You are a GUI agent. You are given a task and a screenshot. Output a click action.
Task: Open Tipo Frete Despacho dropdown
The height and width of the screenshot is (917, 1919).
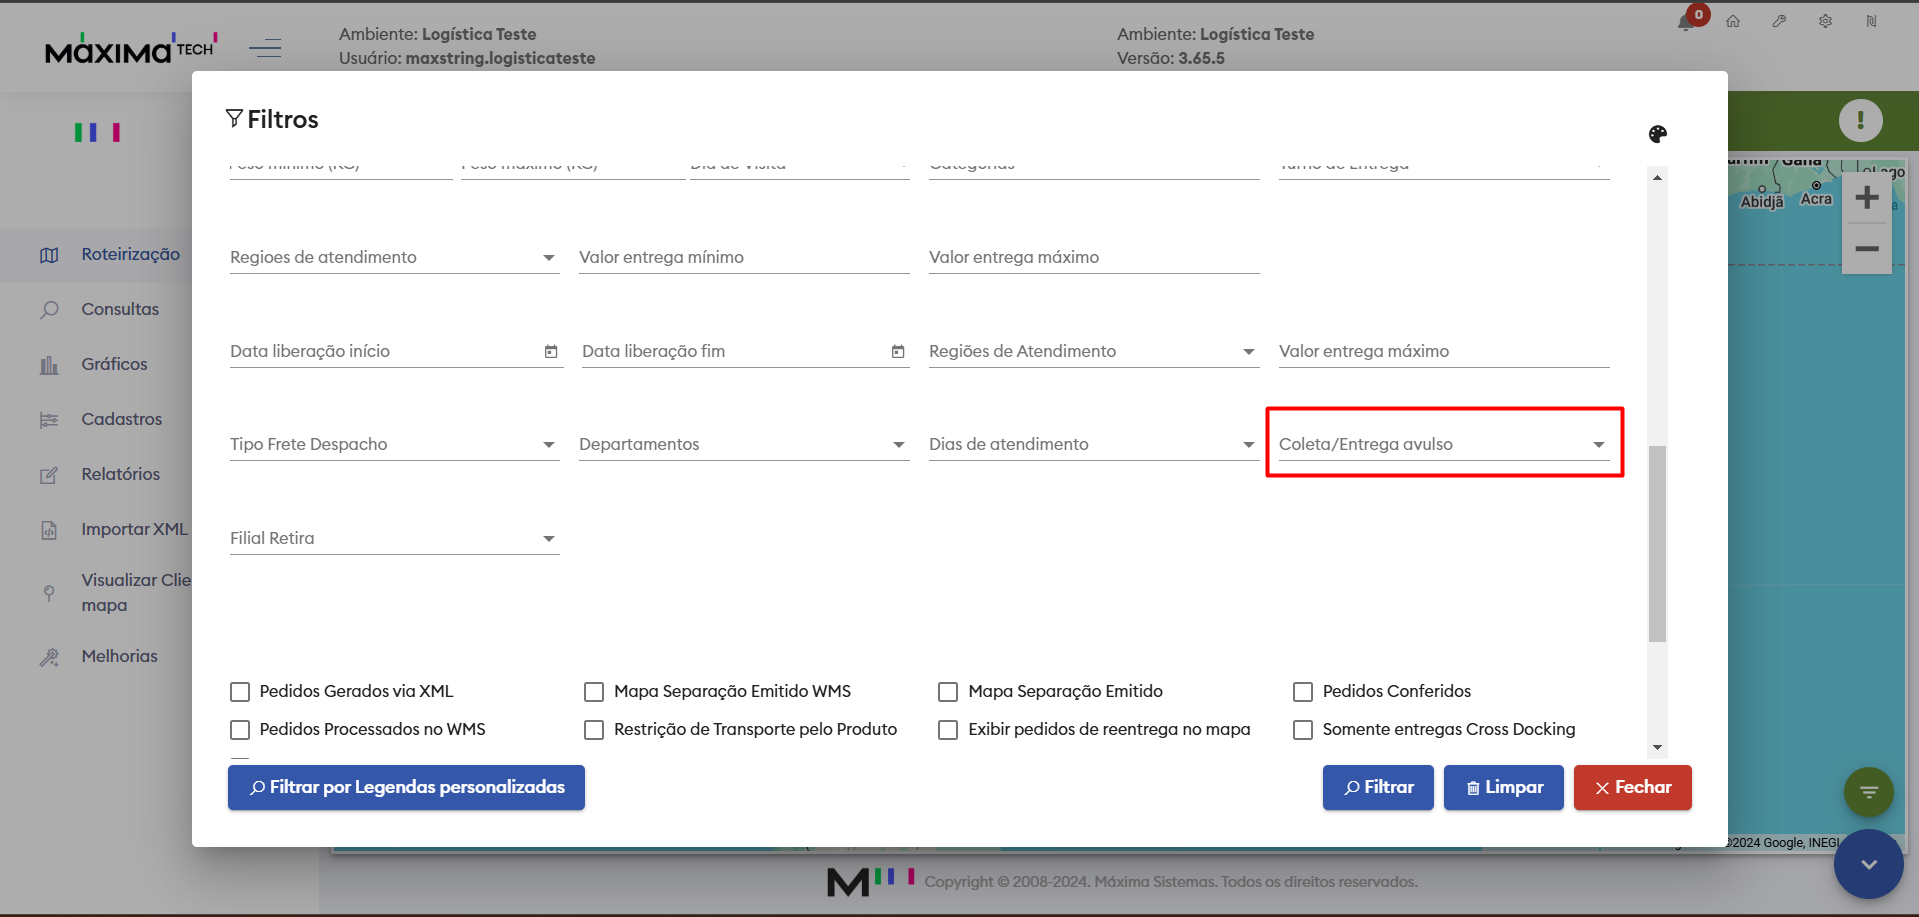[395, 444]
